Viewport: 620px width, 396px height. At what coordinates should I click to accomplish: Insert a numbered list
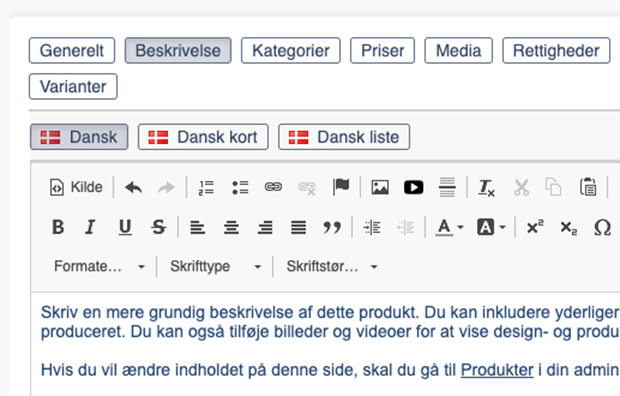point(206,187)
